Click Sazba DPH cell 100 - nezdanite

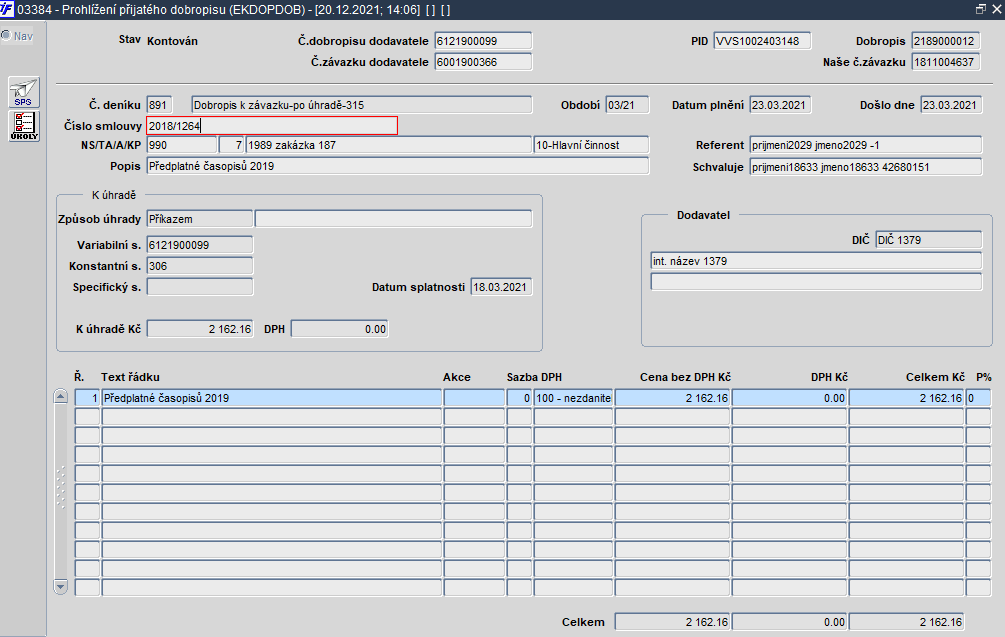pyautogui.click(x=573, y=398)
